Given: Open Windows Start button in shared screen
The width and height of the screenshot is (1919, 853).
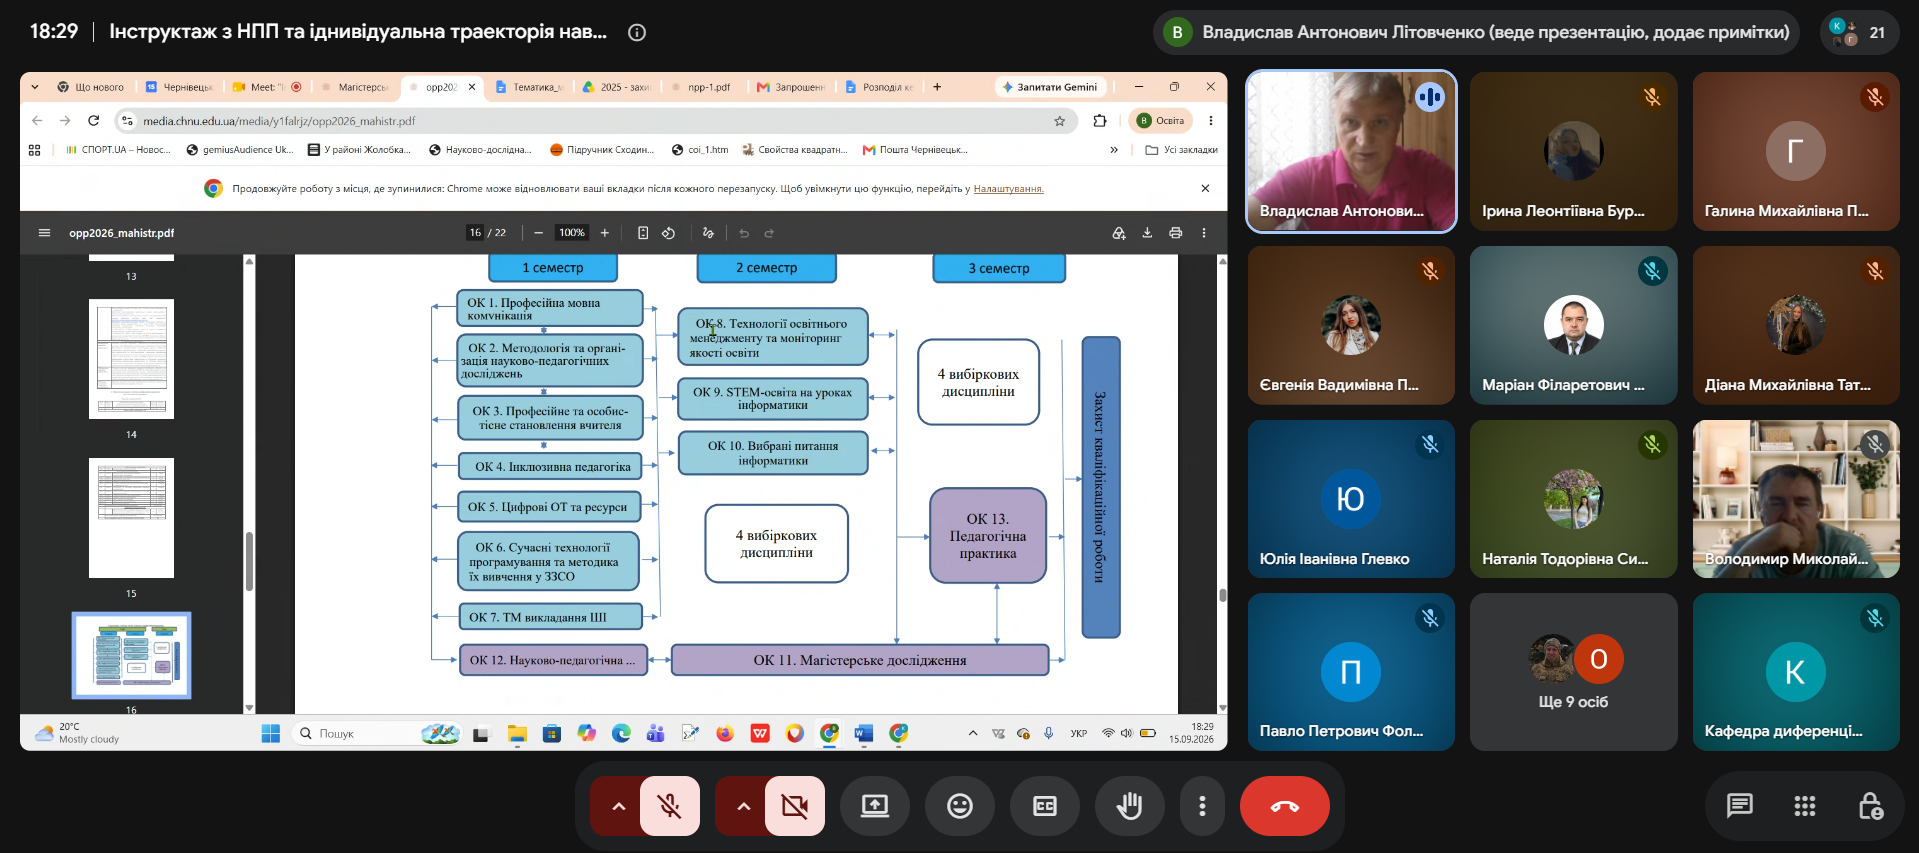Looking at the screenshot, I should [270, 734].
